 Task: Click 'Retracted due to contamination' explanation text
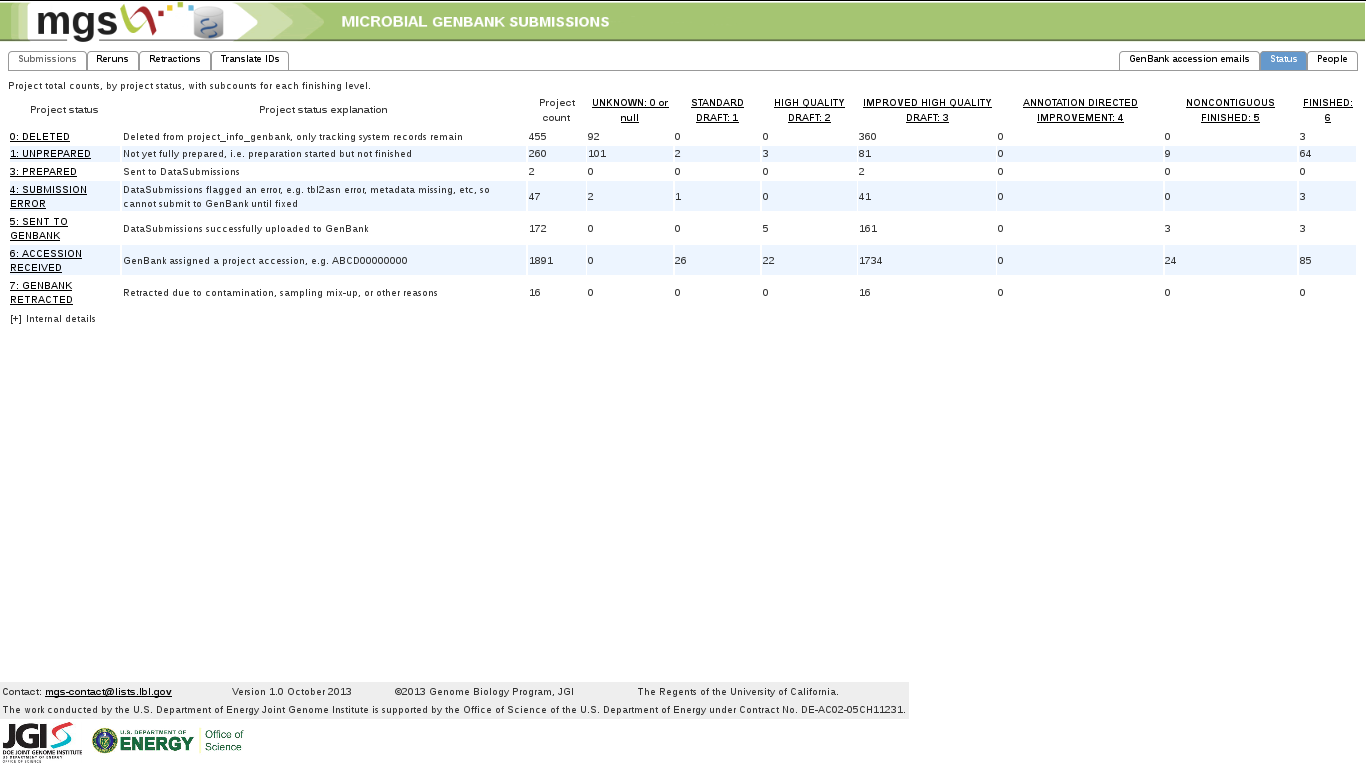tap(280, 293)
